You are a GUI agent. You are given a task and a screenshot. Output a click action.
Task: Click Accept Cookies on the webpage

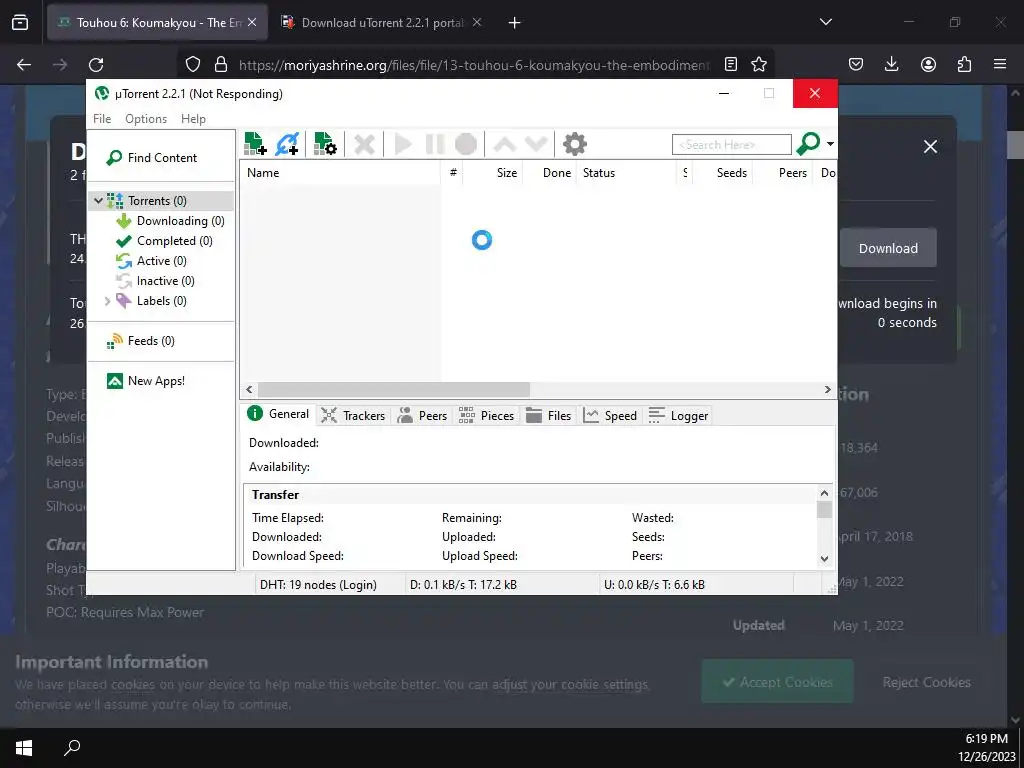(x=777, y=682)
